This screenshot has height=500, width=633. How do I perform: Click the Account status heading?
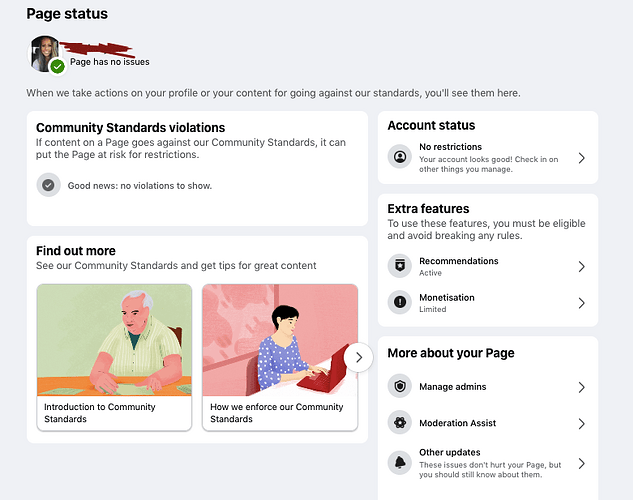(x=431, y=126)
